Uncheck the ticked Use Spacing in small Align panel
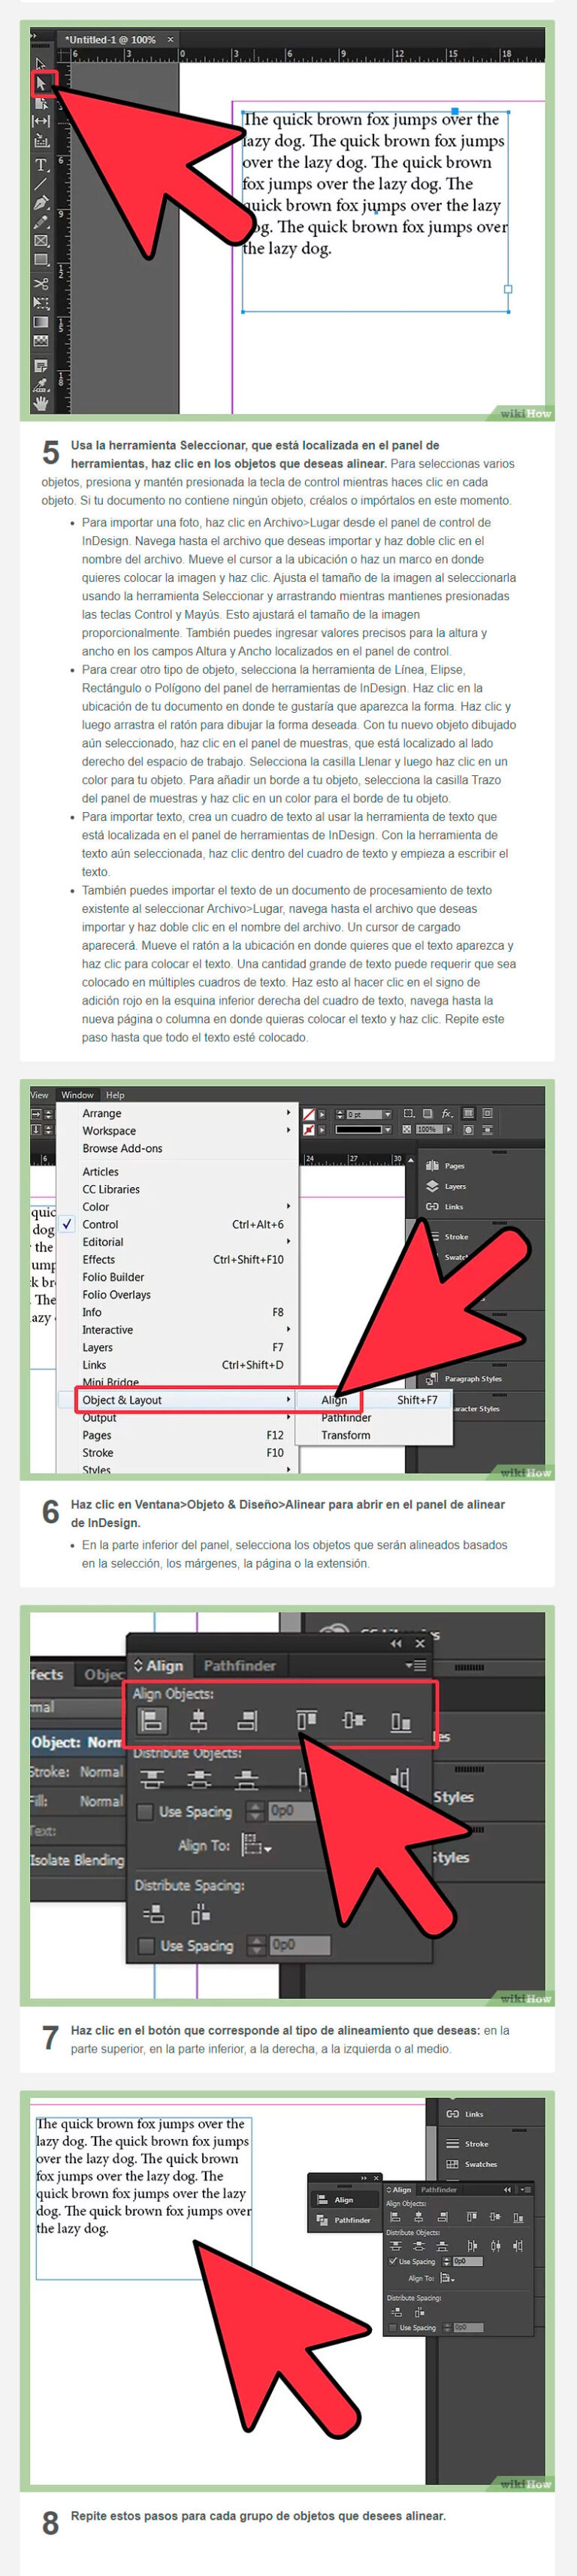577x2576 pixels. (392, 2261)
